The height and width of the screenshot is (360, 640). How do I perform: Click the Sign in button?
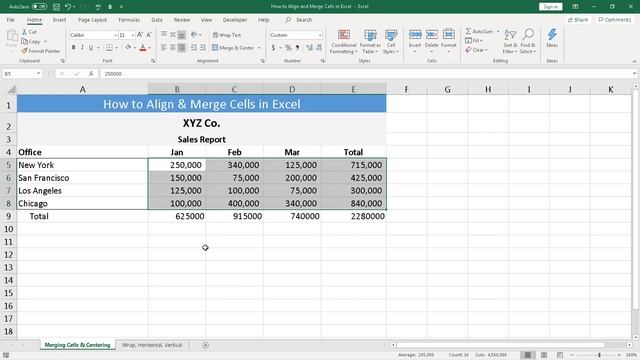551,7
